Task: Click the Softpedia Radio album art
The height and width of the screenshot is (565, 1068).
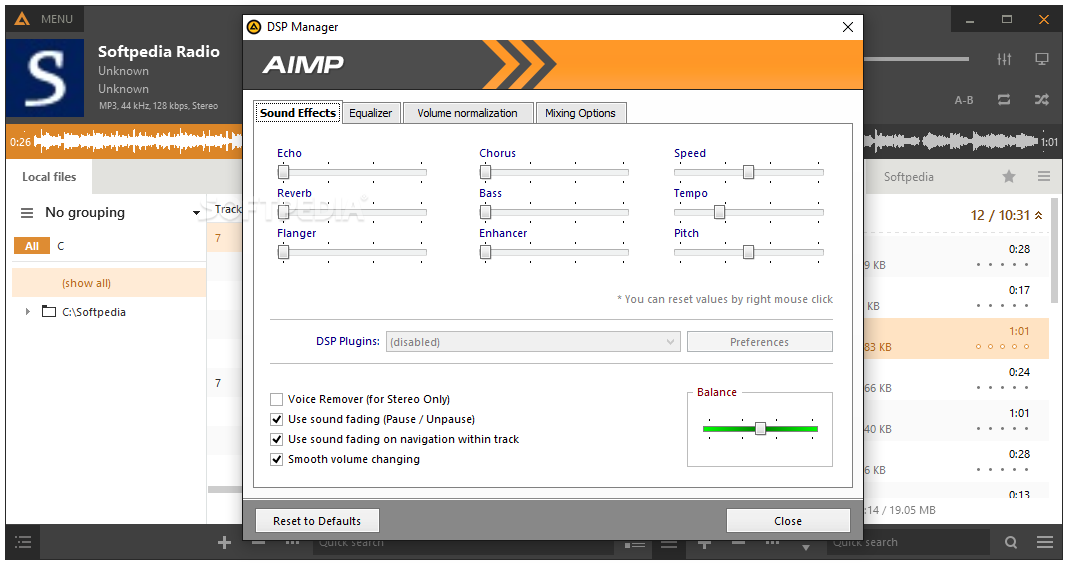Action: click(x=45, y=78)
